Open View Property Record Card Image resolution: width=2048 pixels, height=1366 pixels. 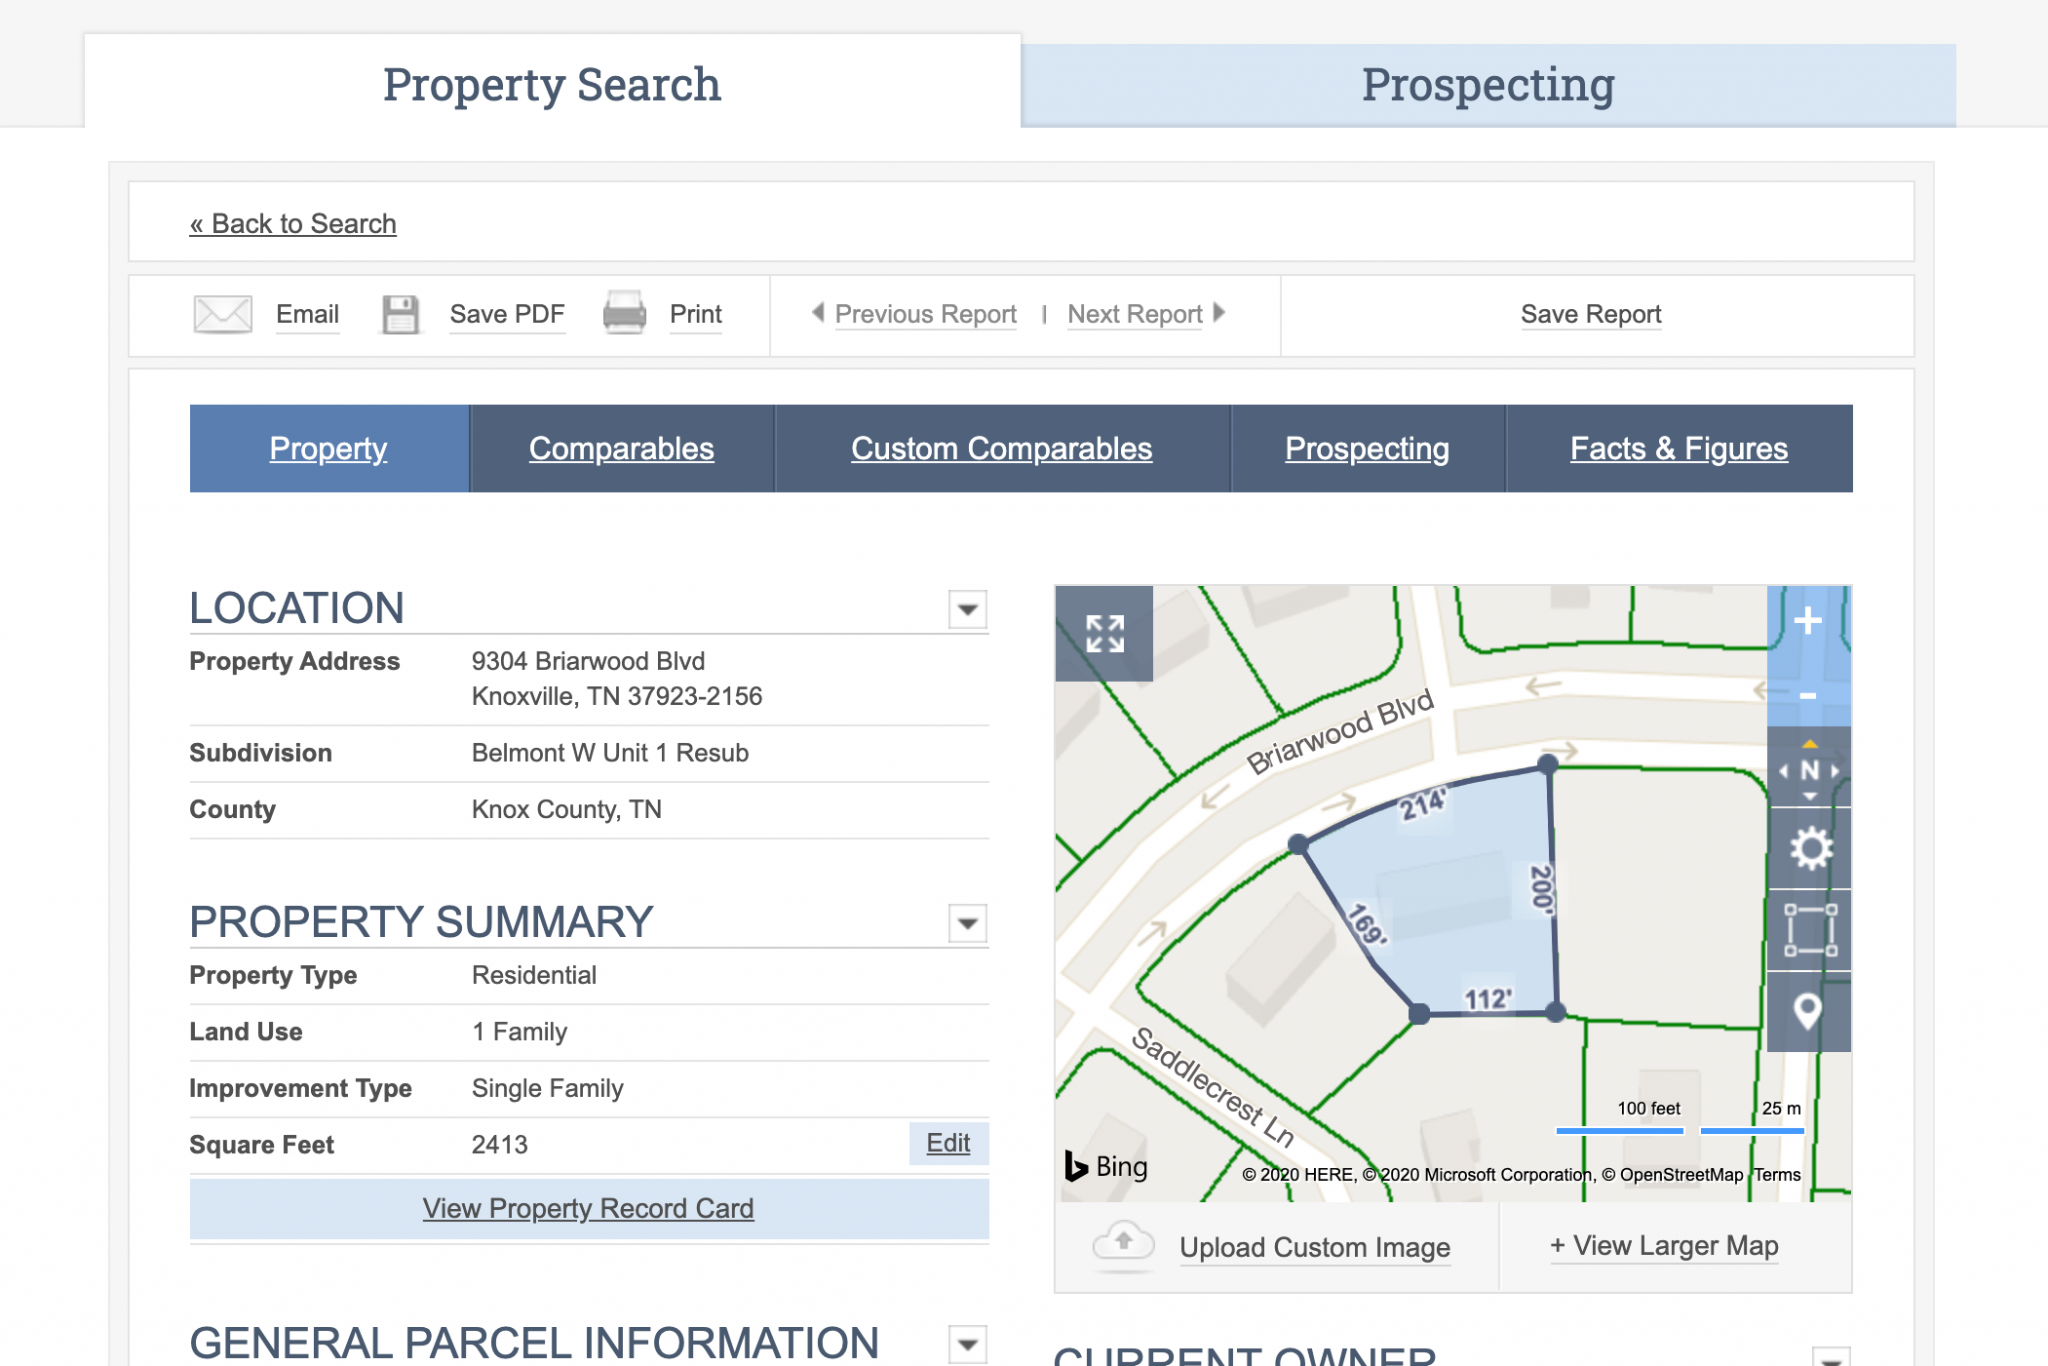[588, 1208]
